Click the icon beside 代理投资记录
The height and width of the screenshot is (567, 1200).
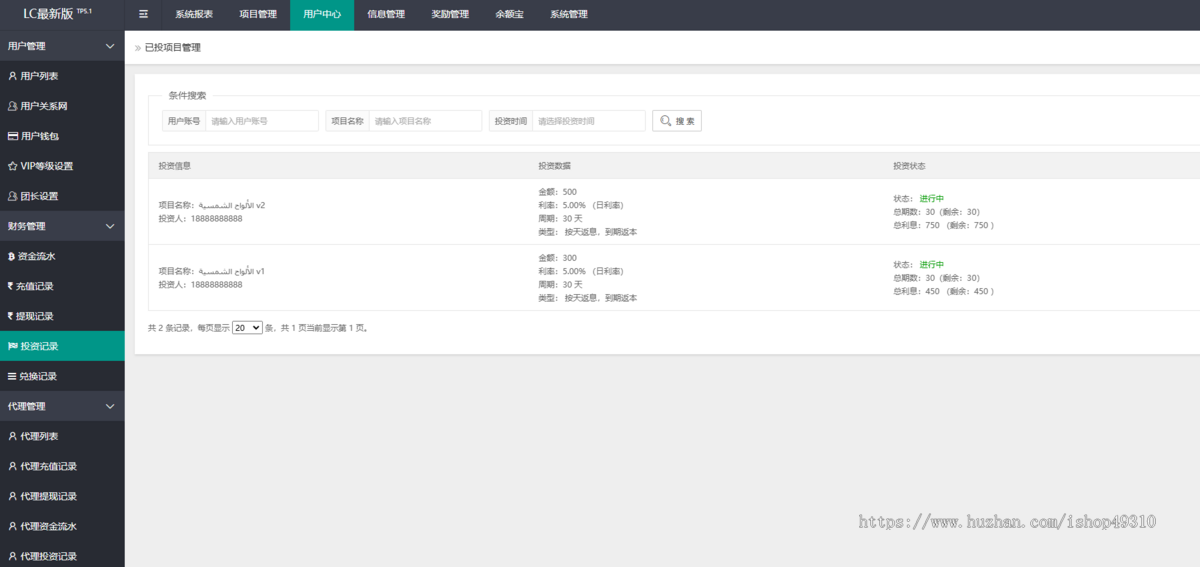click(12, 556)
